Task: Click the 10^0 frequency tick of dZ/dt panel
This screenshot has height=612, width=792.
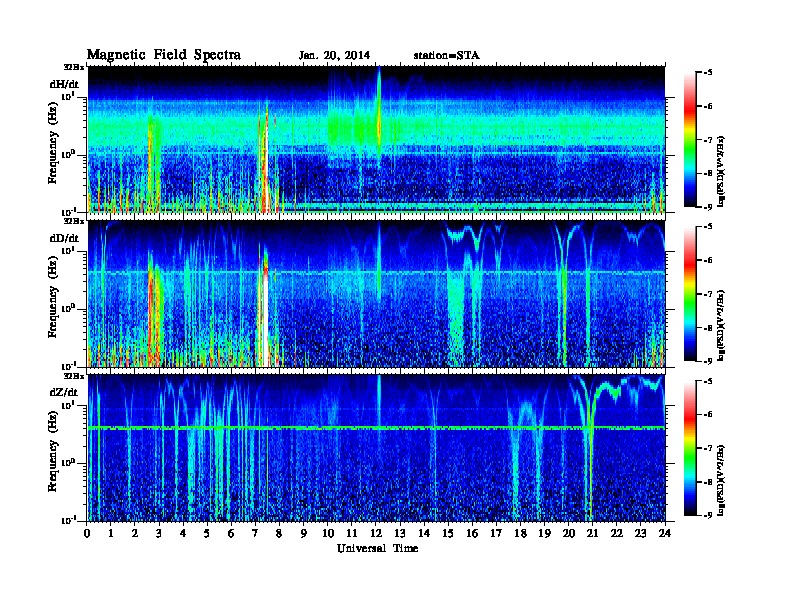Action: [x=69, y=462]
